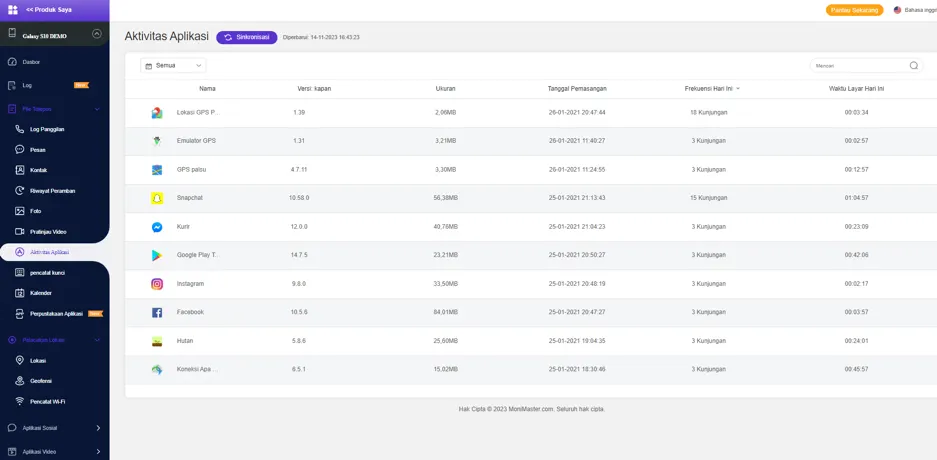Click the Snapchat app icon
The height and width of the screenshot is (460, 937).
point(157,198)
